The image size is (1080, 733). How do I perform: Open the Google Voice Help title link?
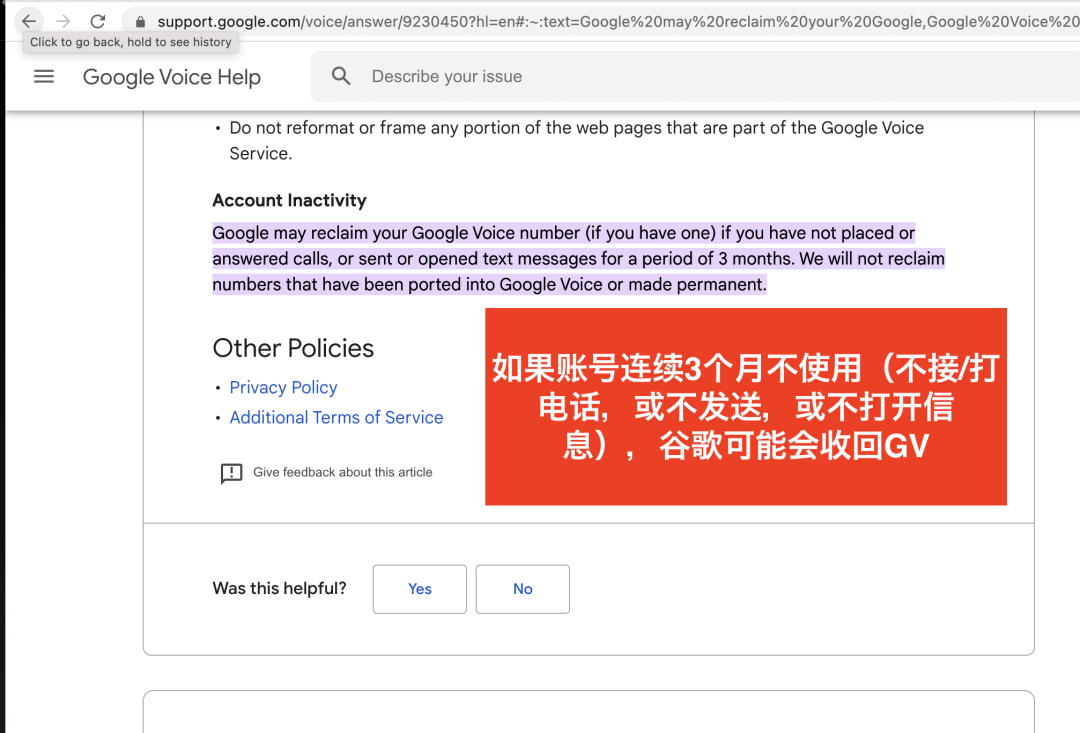pyautogui.click(x=172, y=77)
